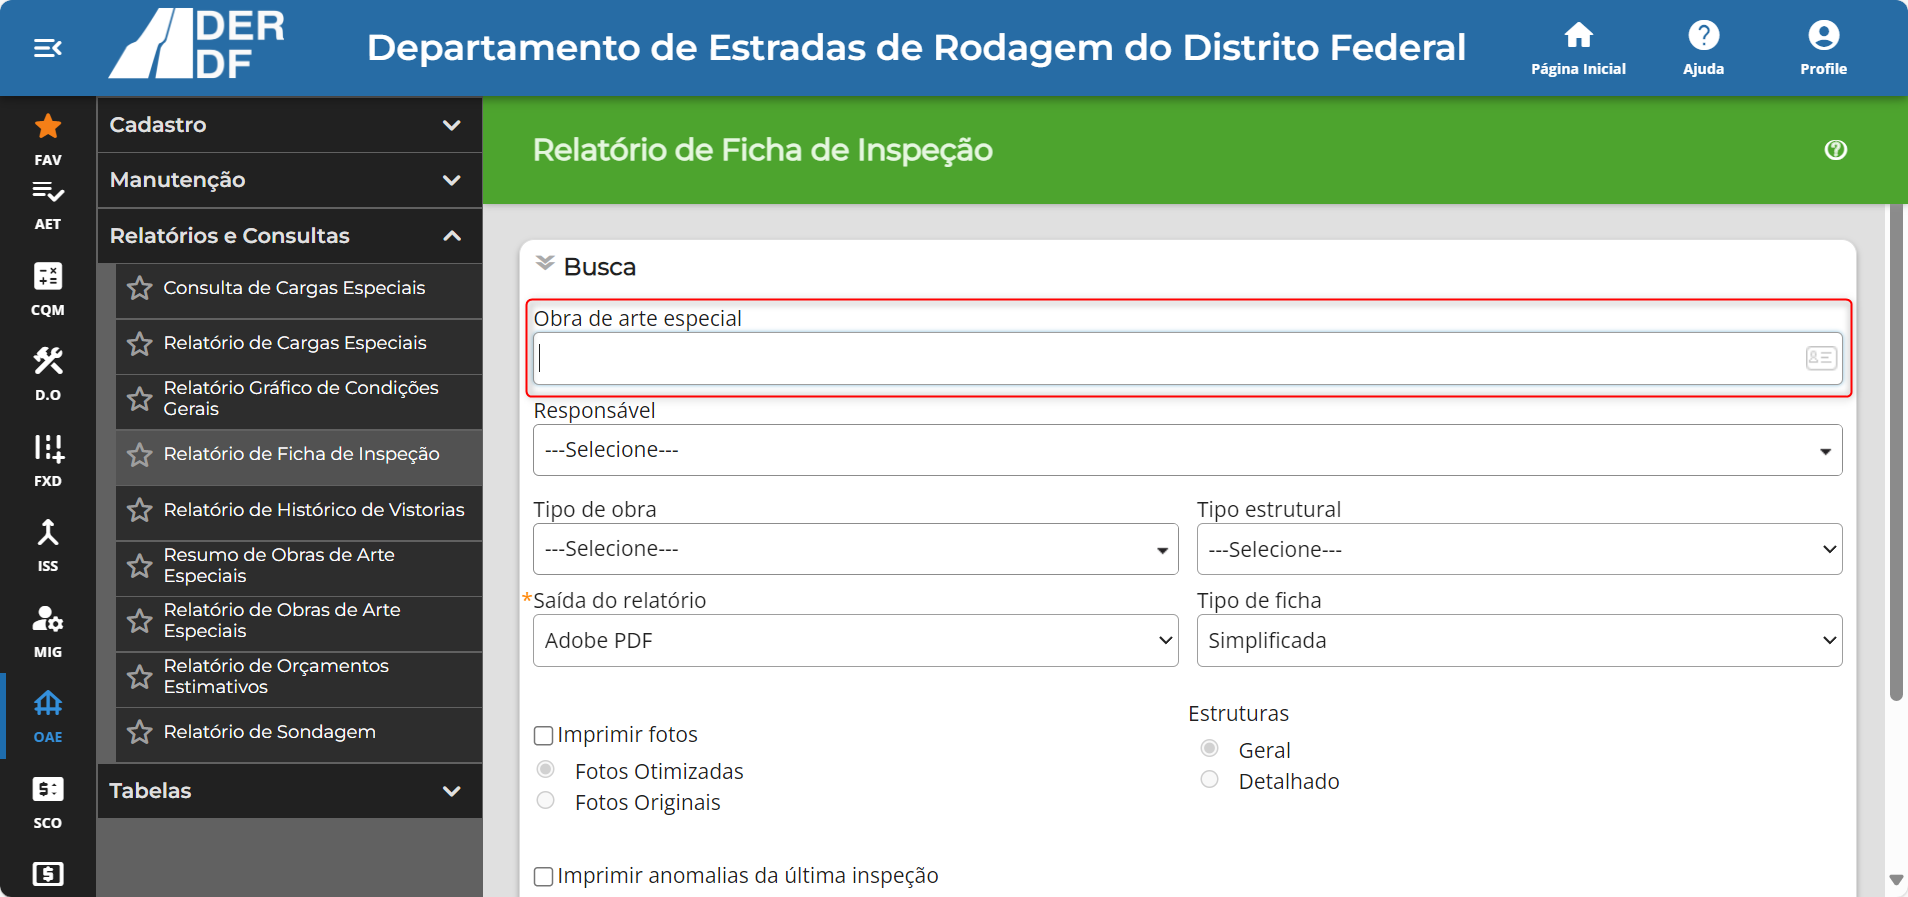1908x897 pixels.
Task: Check Imprimir anomalias da última inspeção
Action: [x=544, y=877]
